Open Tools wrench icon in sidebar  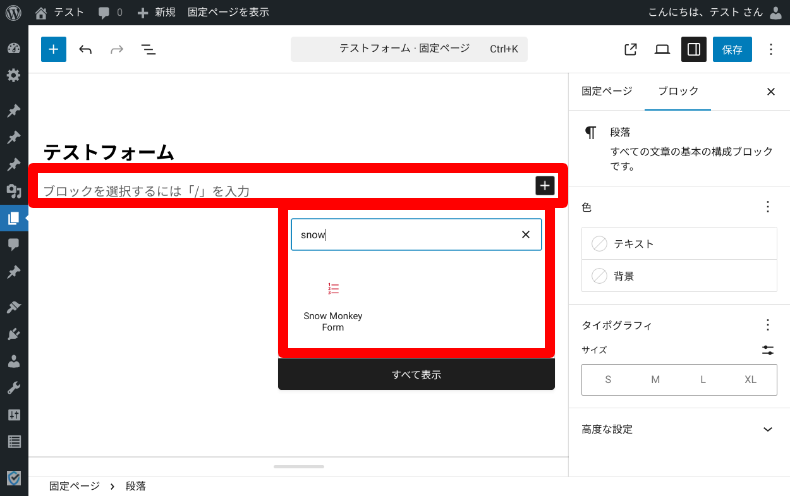pyautogui.click(x=14, y=388)
